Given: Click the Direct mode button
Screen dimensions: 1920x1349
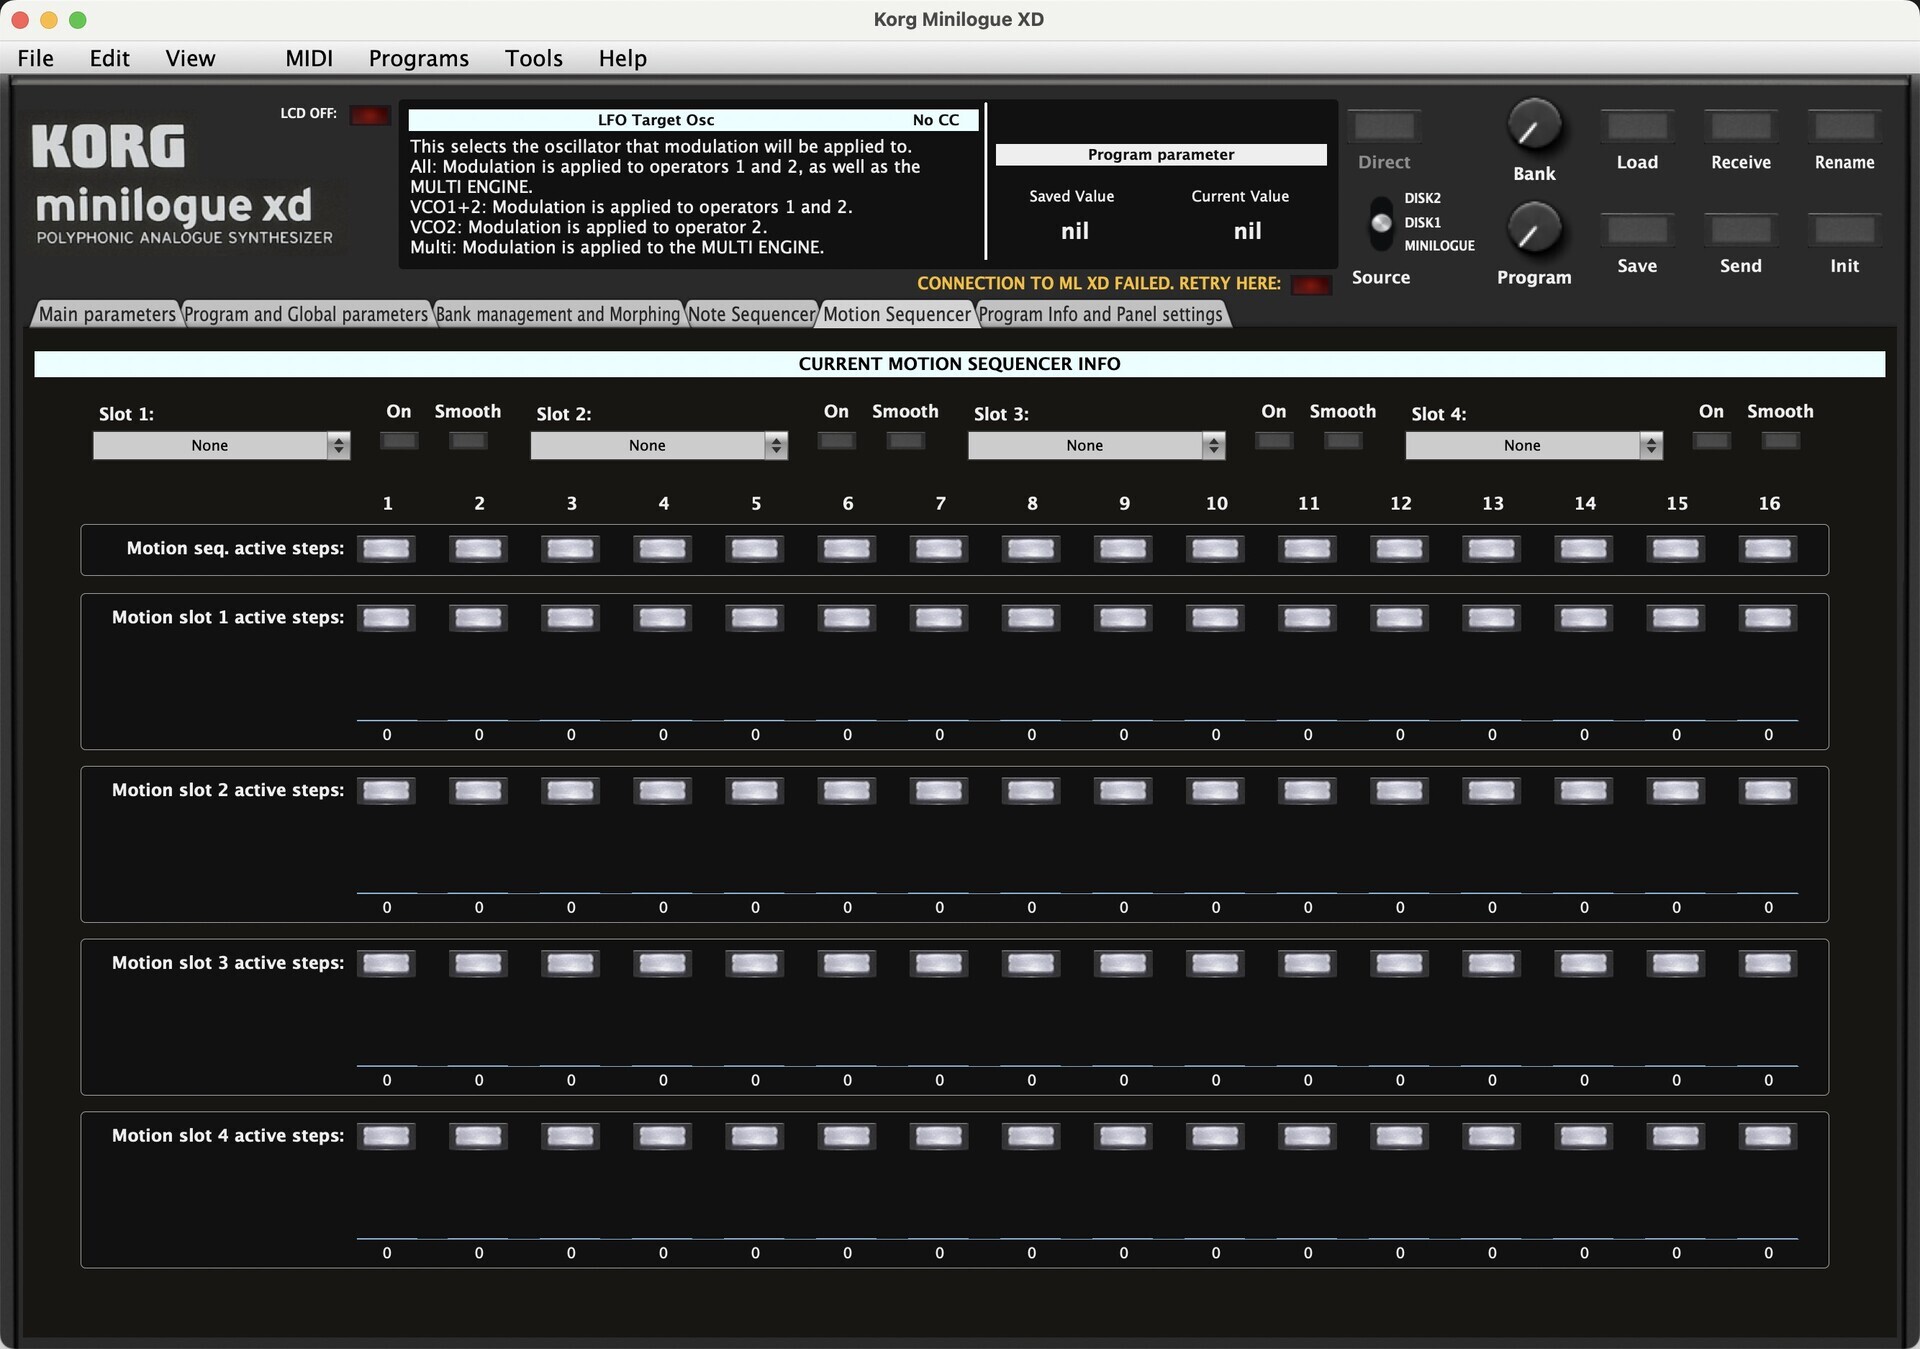Looking at the screenshot, I should tap(1384, 126).
